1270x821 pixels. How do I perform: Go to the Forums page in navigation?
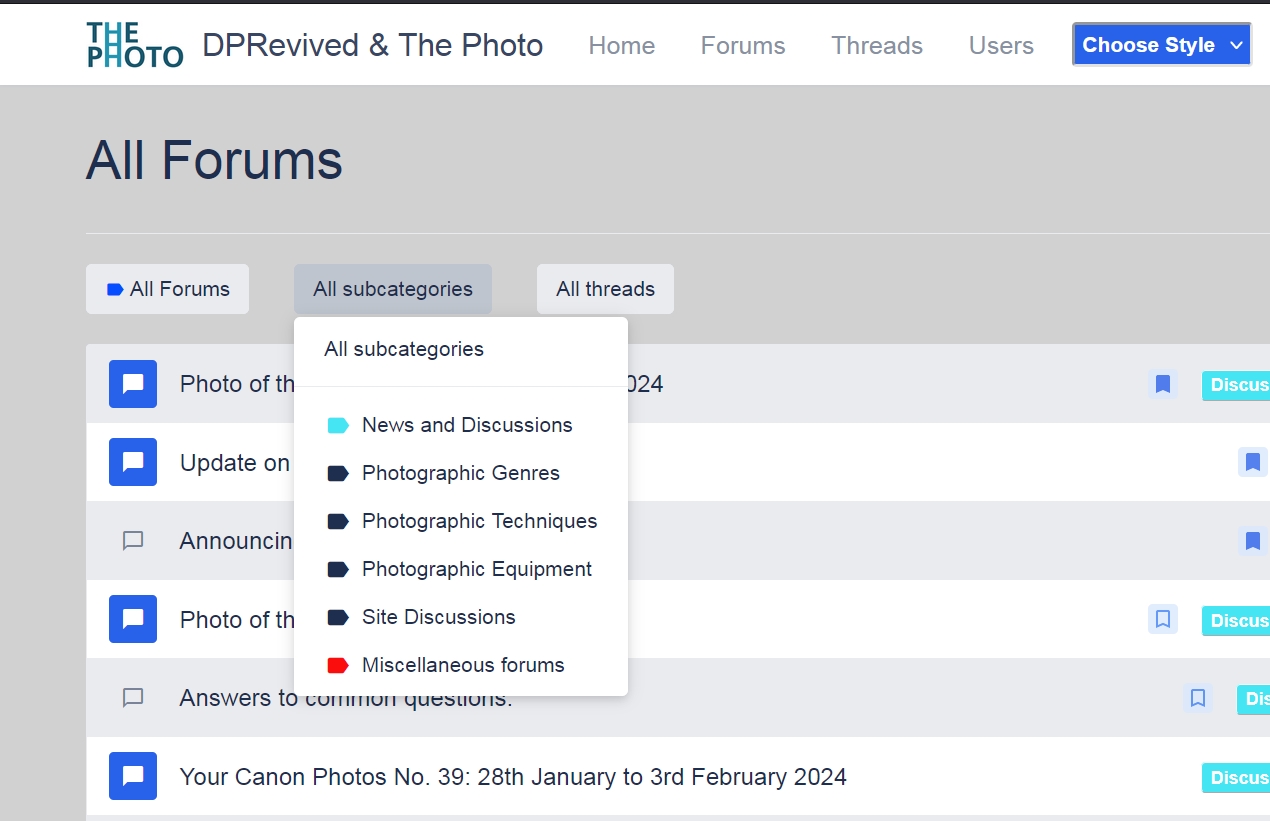click(x=742, y=46)
